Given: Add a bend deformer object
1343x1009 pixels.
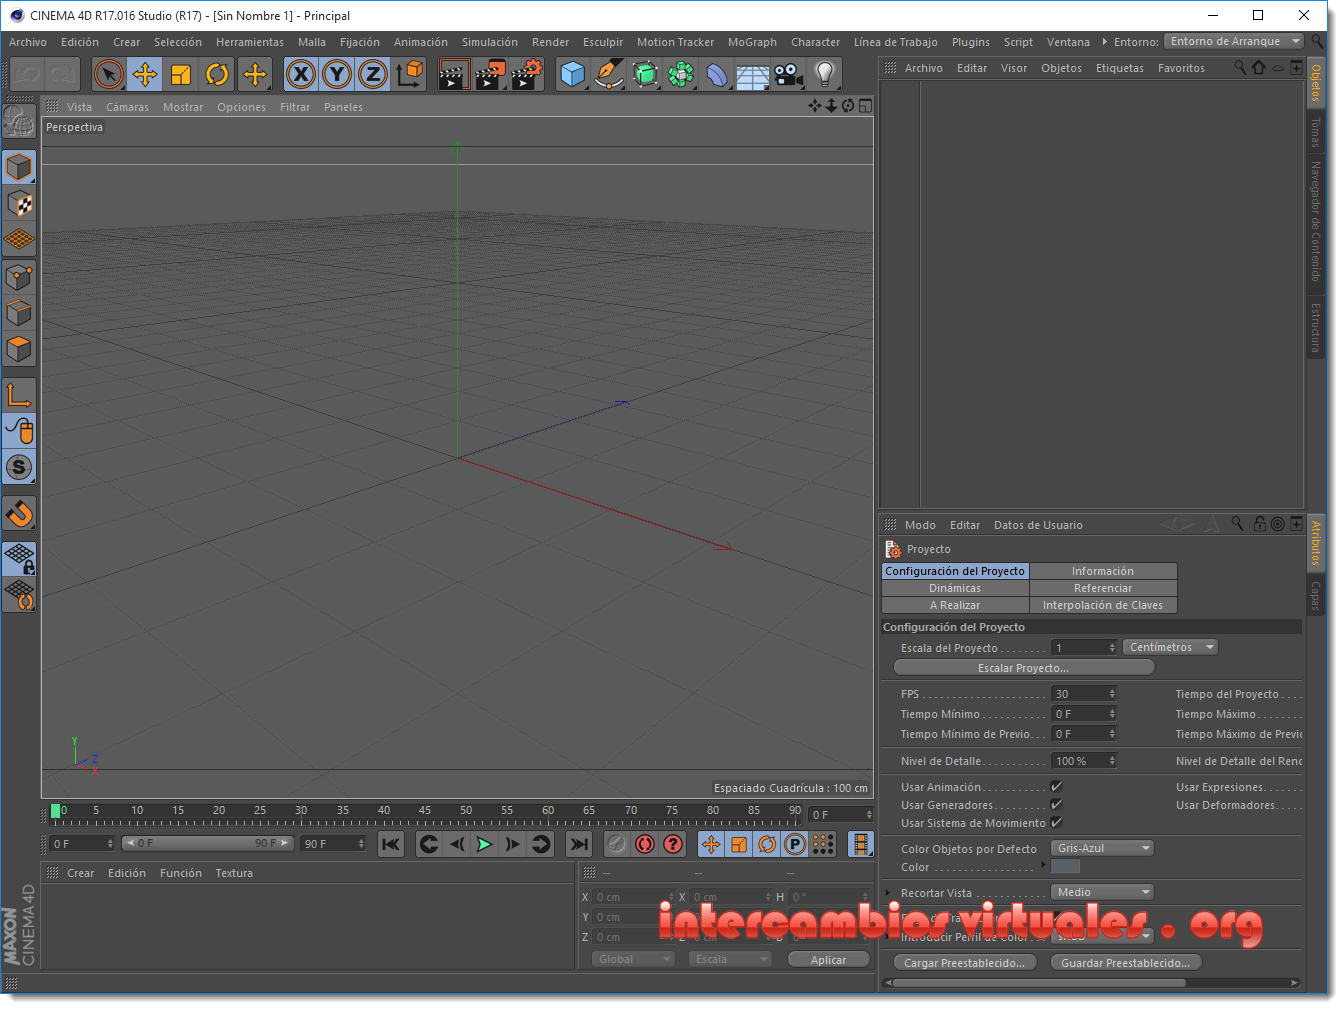Looking at the screenshot, I should pyautogui.click(x=716, y=74).
